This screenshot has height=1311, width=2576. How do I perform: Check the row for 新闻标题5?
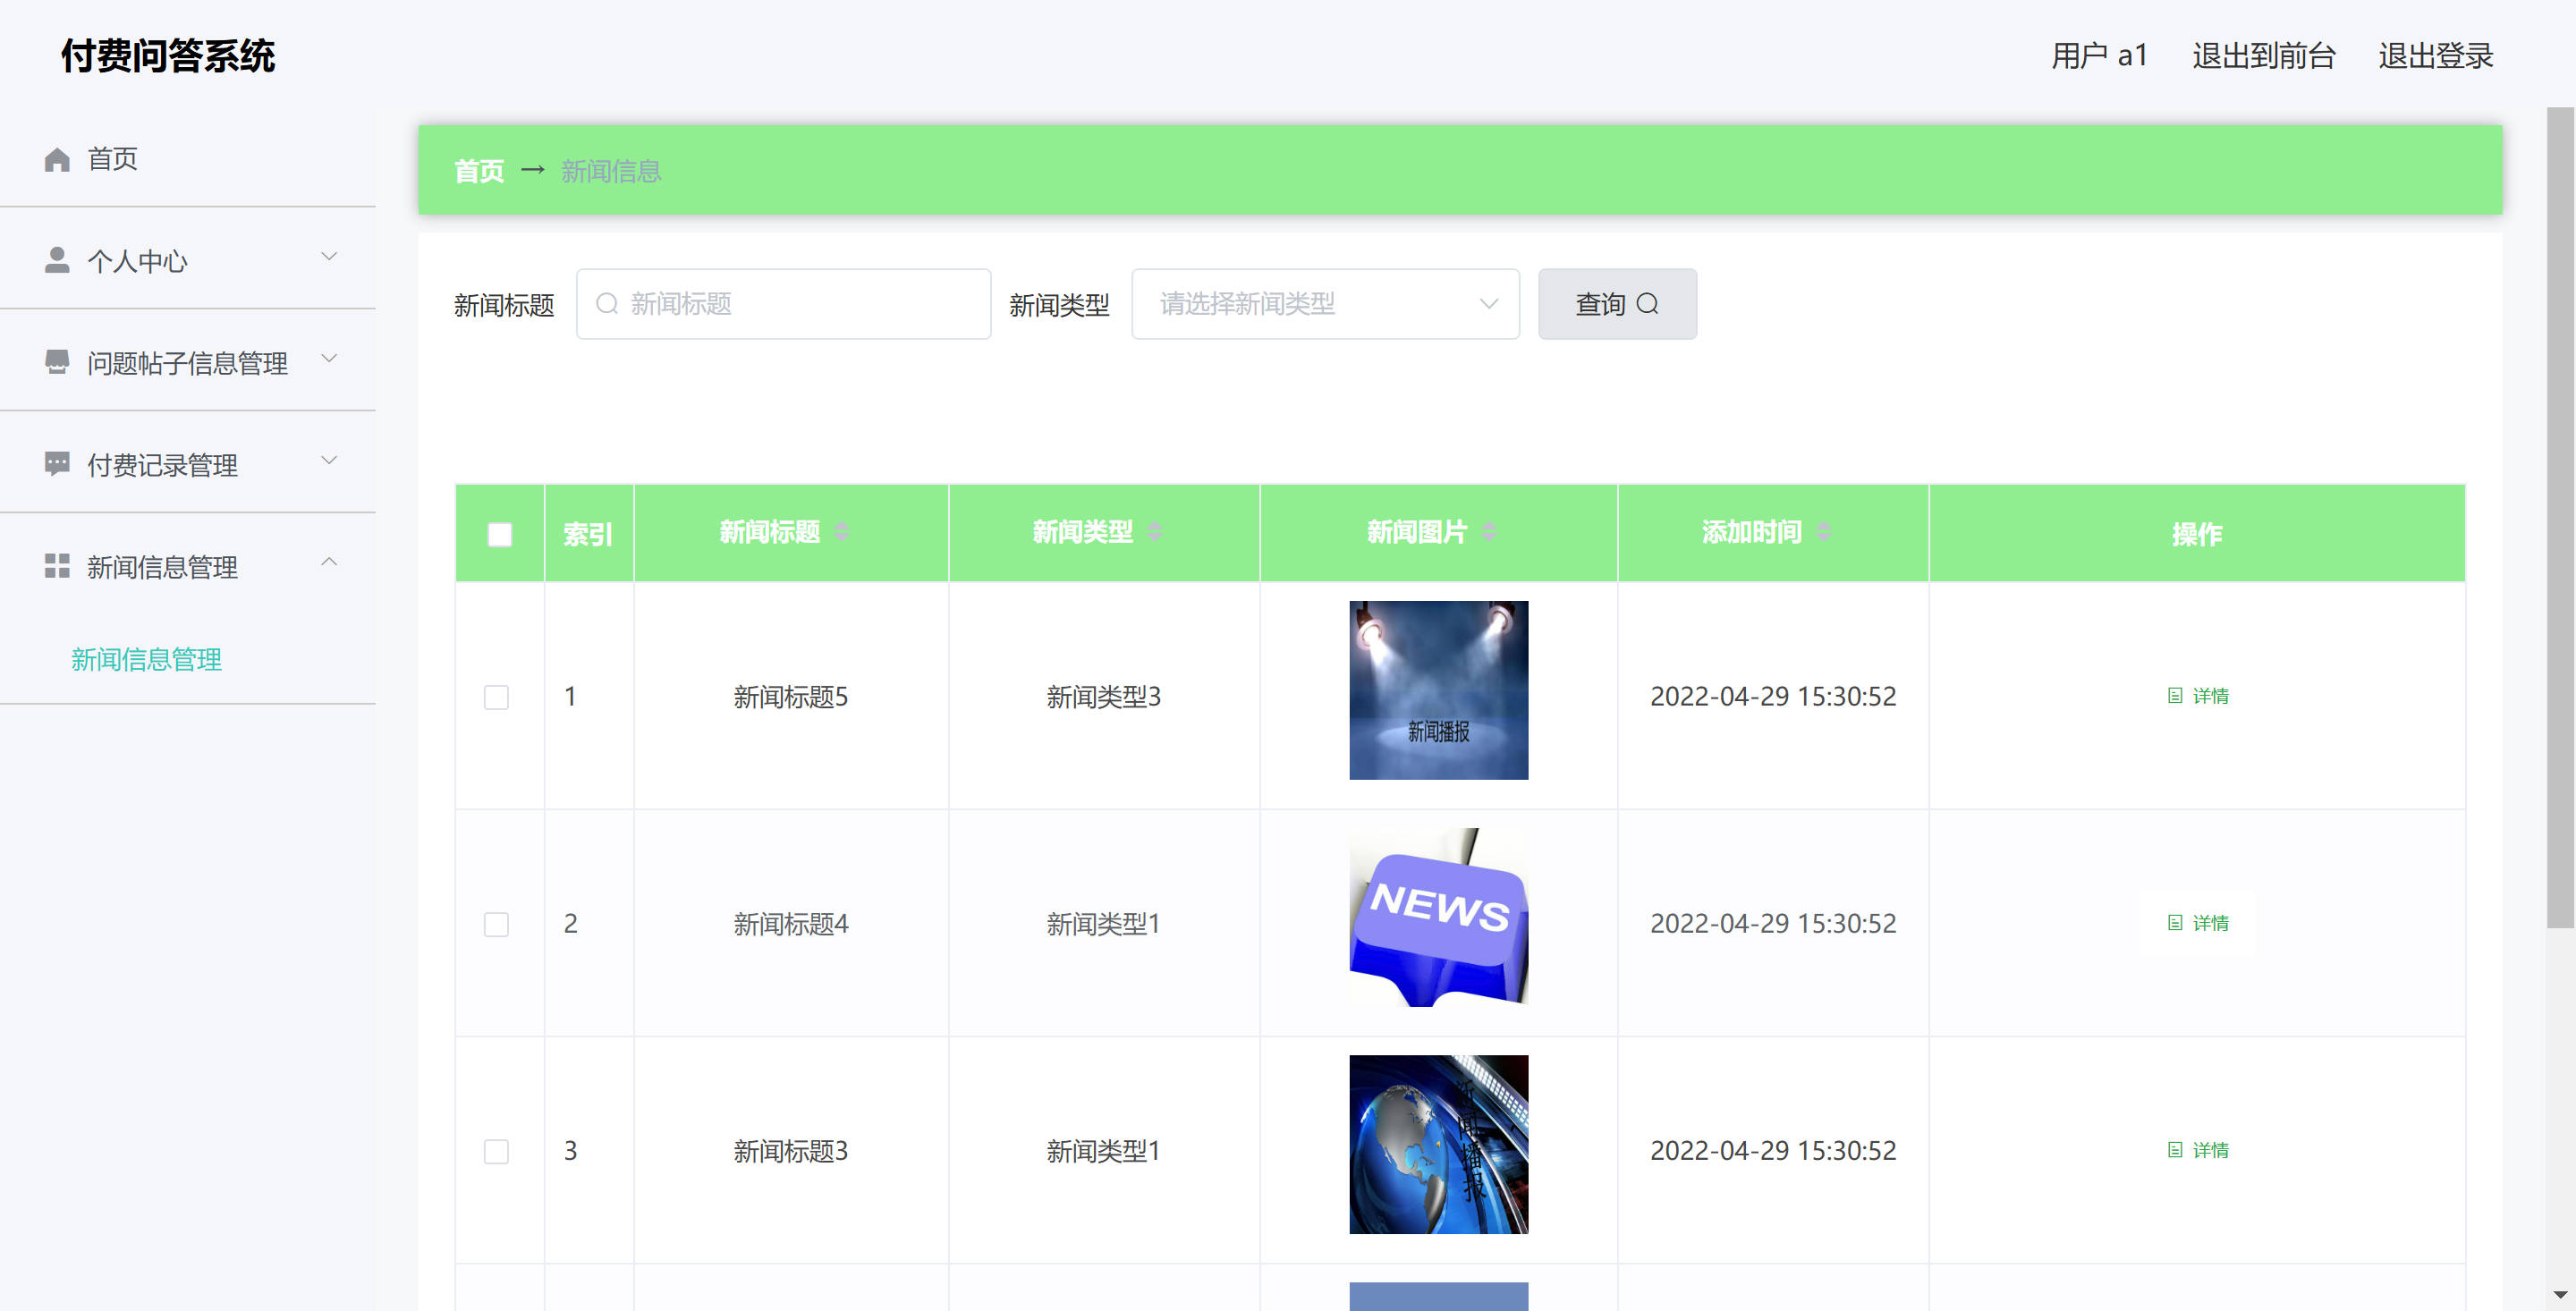coord(496,697)
